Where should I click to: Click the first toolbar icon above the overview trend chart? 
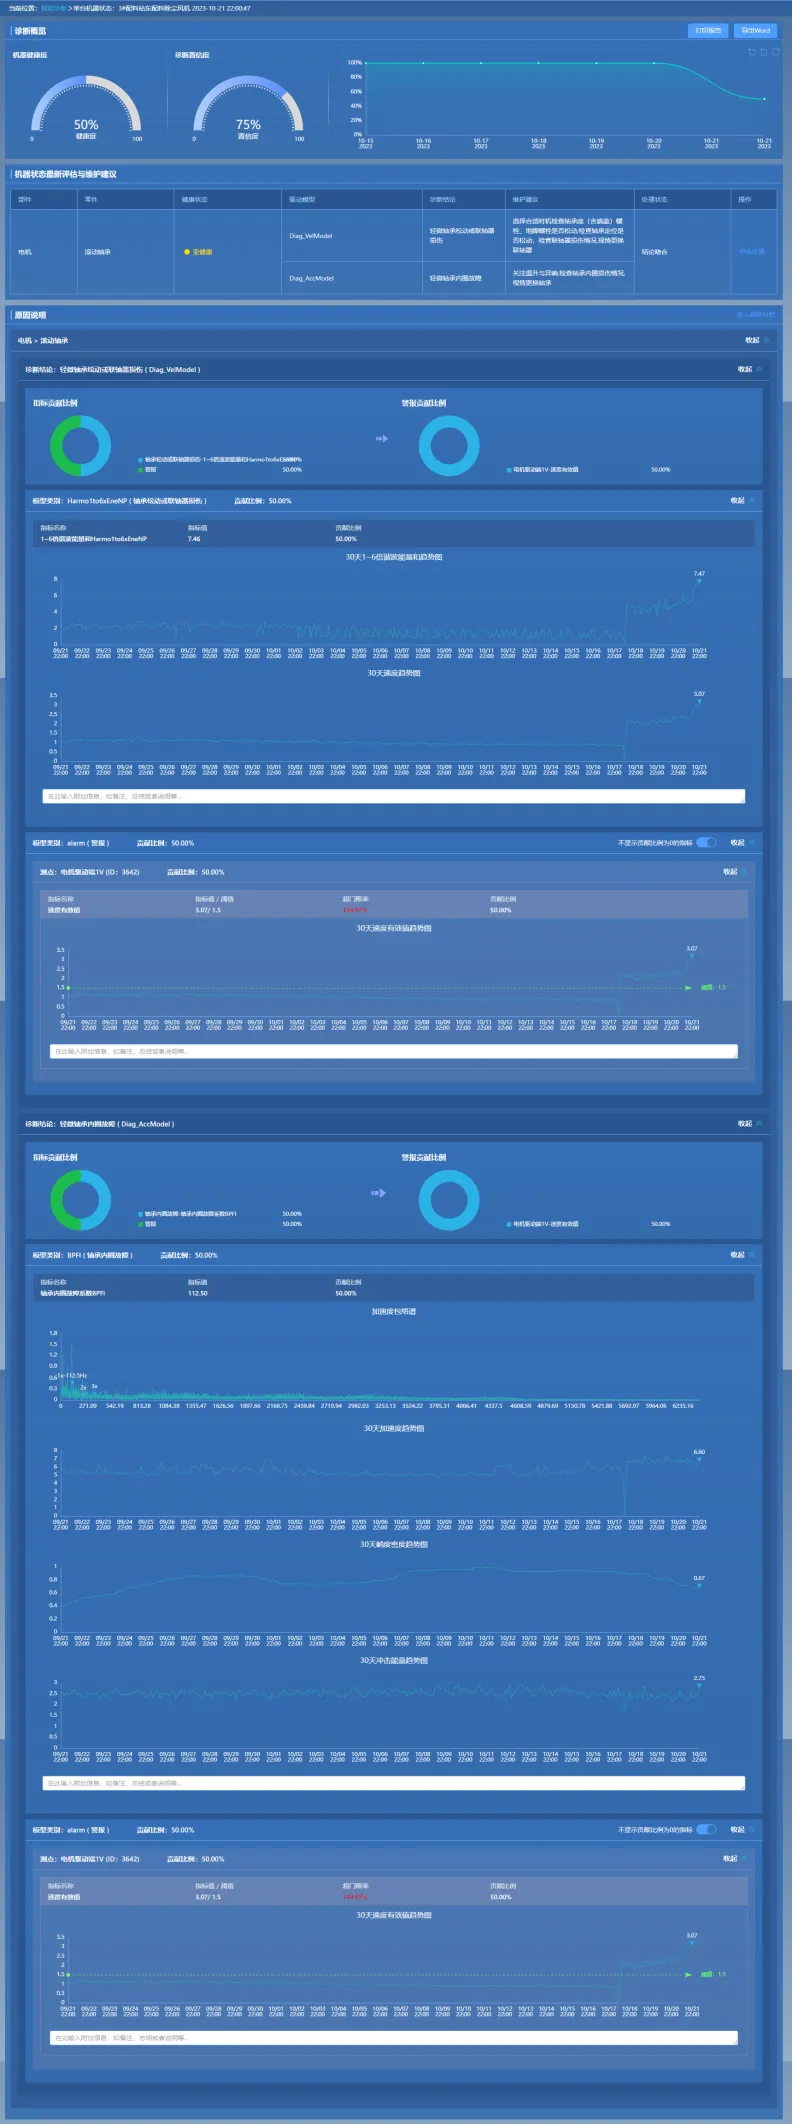[752, 52]
